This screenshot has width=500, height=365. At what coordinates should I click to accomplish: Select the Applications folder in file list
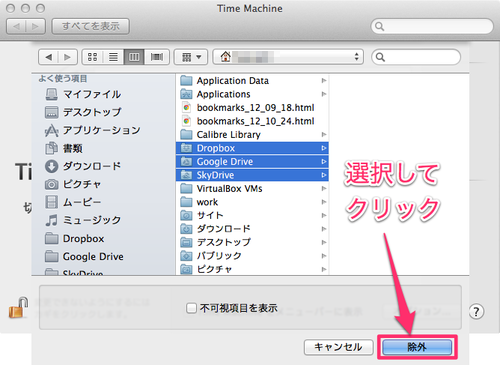coord(252,94)
